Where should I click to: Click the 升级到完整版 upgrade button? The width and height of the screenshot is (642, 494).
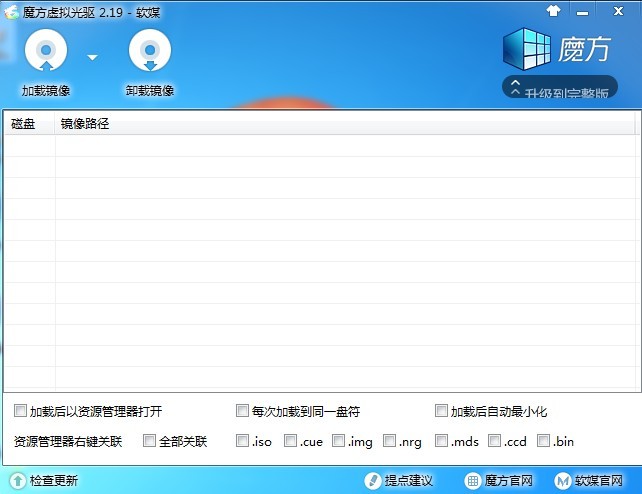coord(560,86)
